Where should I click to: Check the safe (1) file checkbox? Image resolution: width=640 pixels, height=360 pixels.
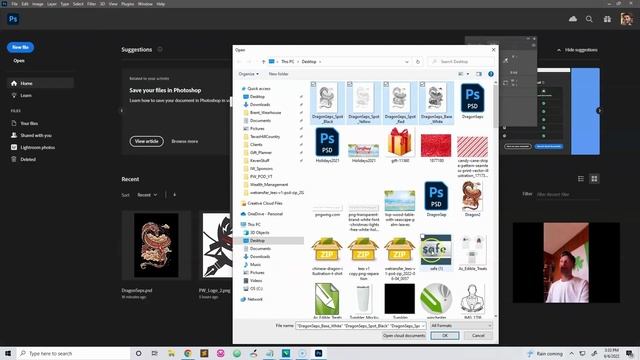pyautogui.click(x=423, y=237)
